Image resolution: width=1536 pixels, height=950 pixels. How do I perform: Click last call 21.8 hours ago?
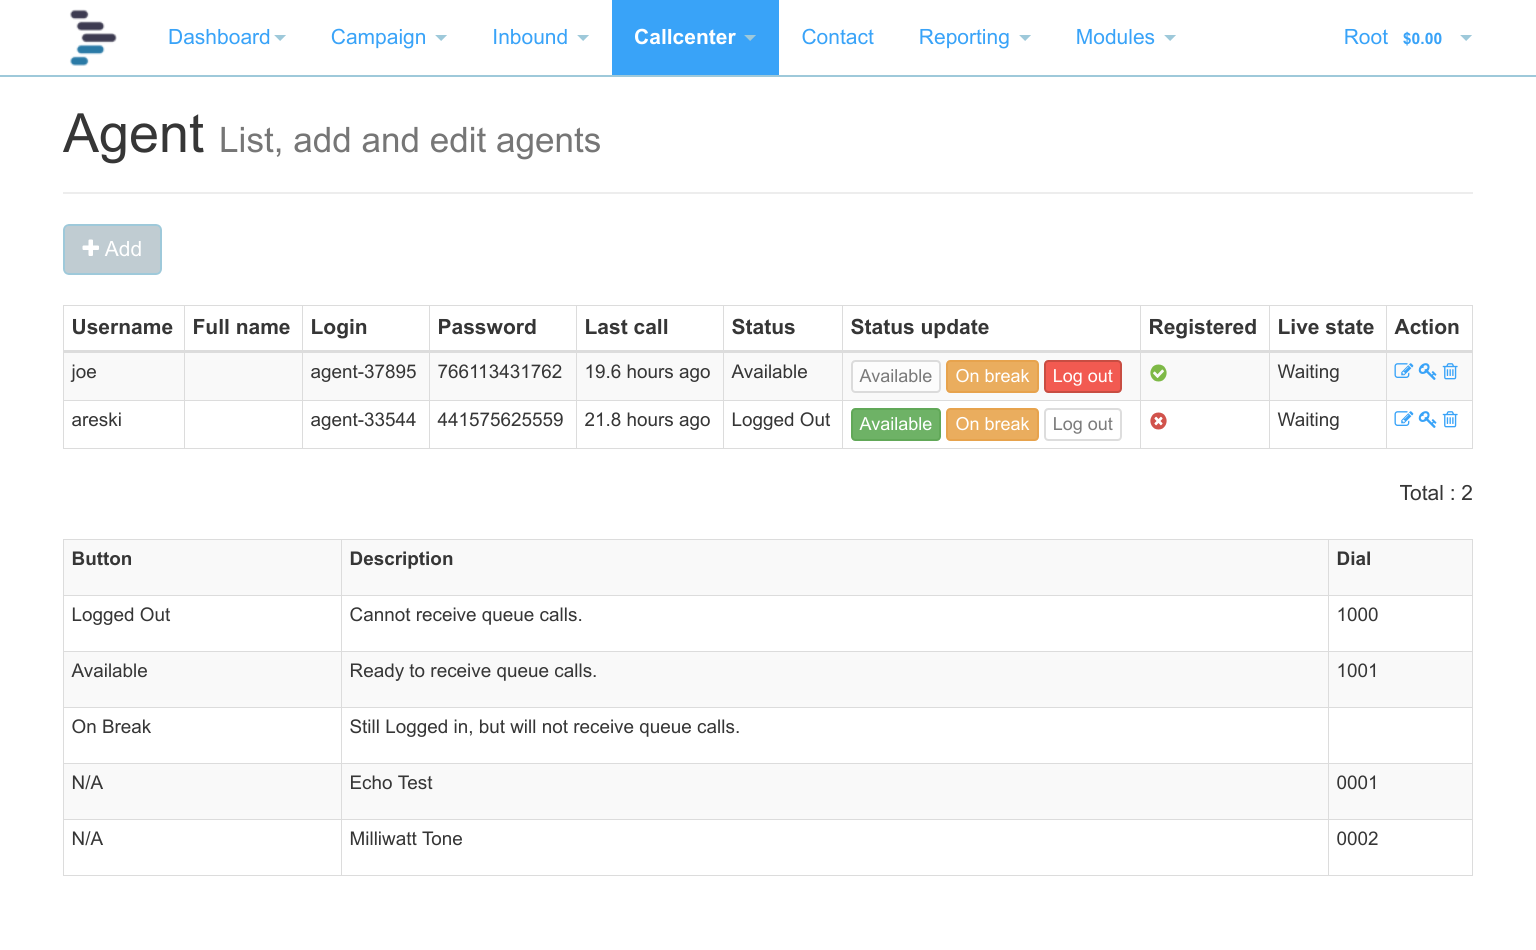click(x=647, y=420)
